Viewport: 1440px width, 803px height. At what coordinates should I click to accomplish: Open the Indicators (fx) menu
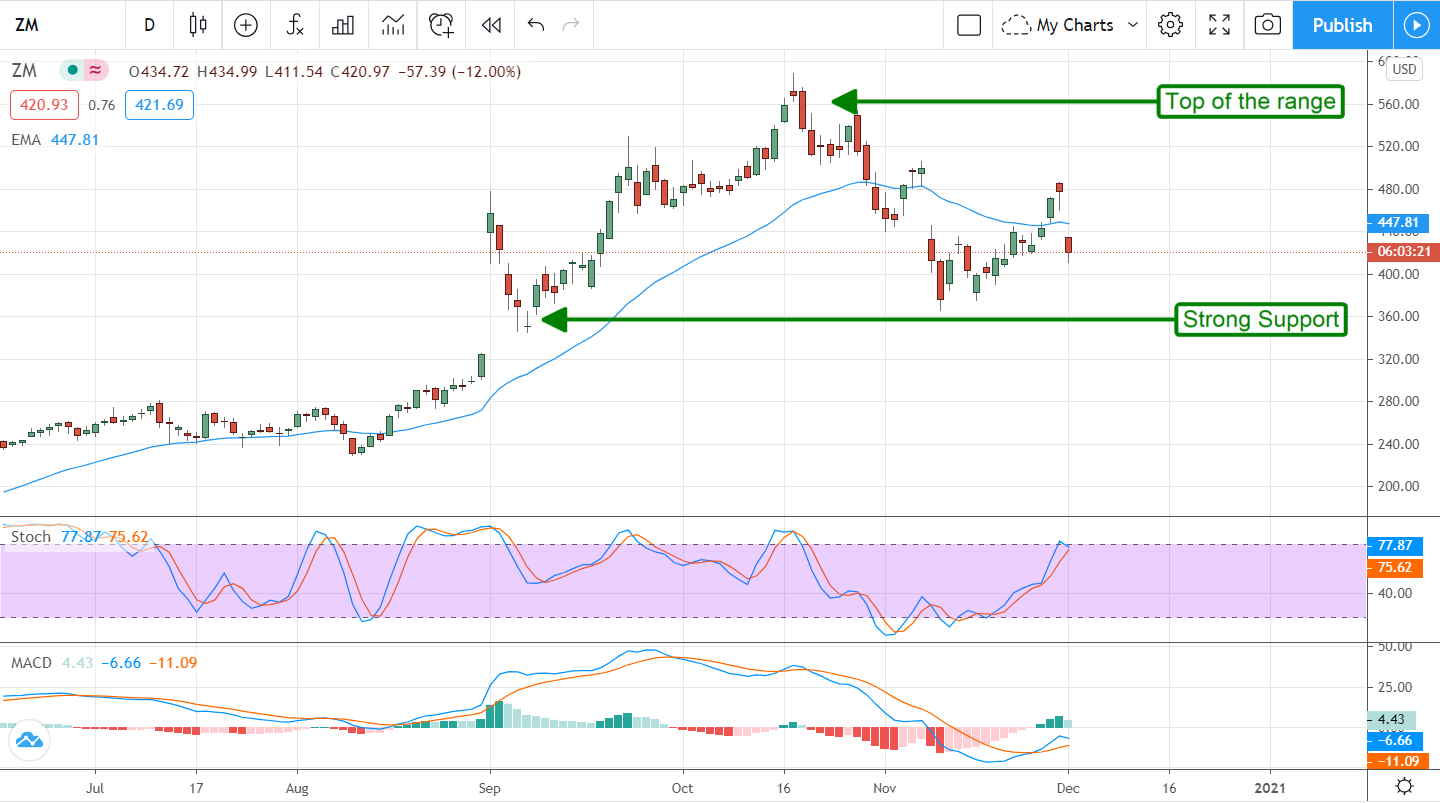click(295, 25)
